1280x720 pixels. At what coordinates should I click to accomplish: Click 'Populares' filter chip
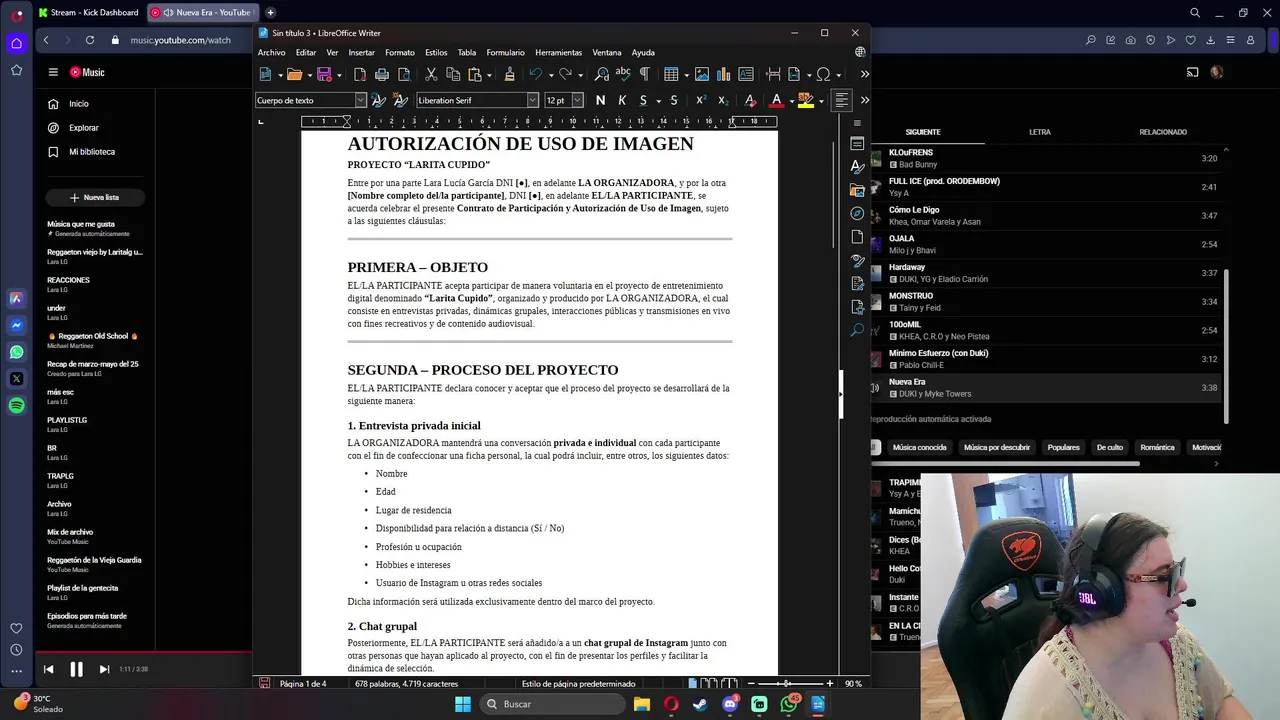click(1063, 447)
